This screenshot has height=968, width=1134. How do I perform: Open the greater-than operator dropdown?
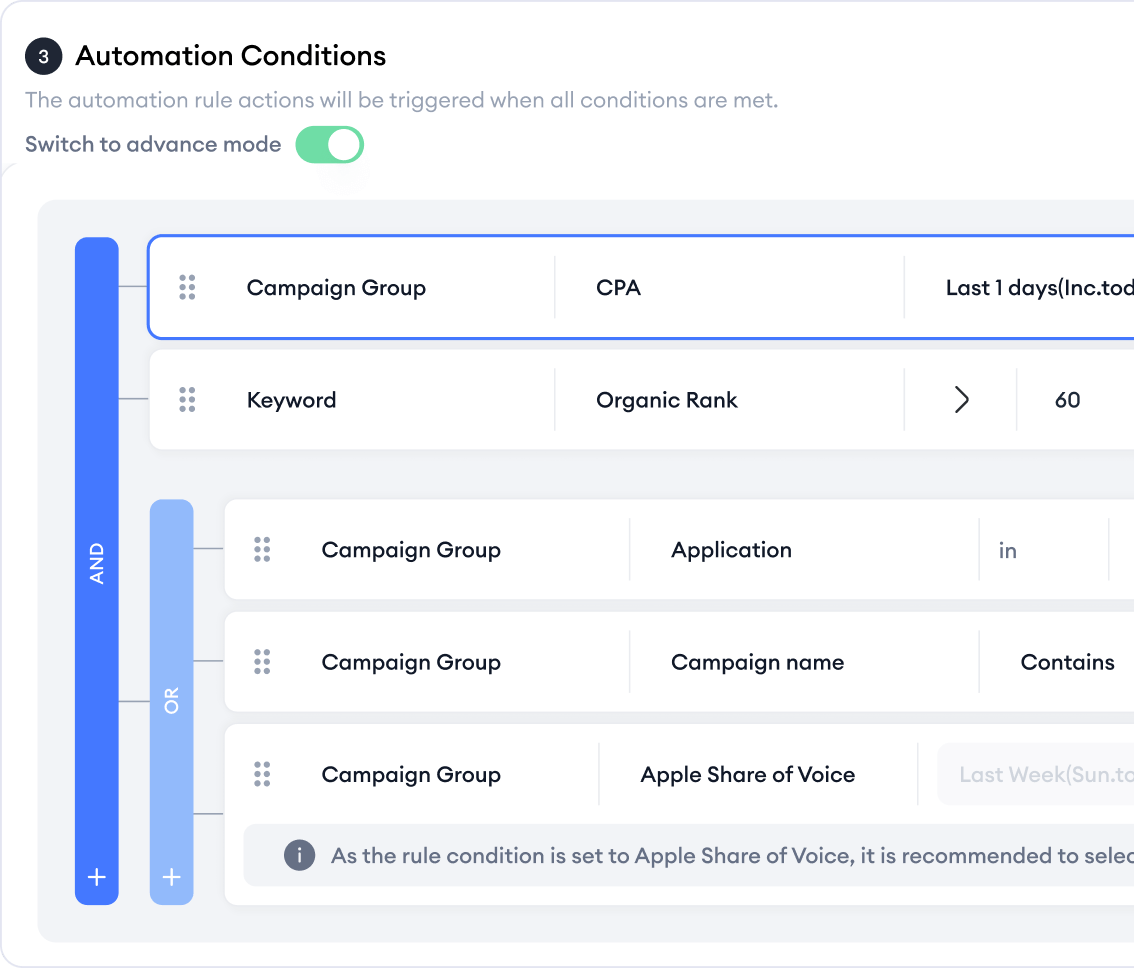tap(961, 400)
